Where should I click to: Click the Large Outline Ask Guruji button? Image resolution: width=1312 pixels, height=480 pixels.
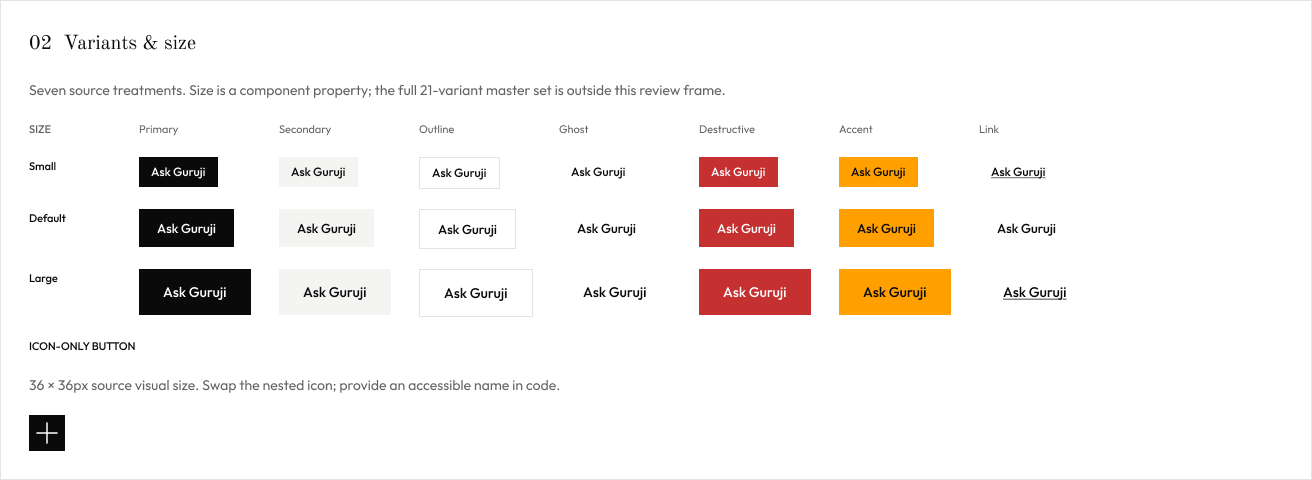[x=476, y=293]
